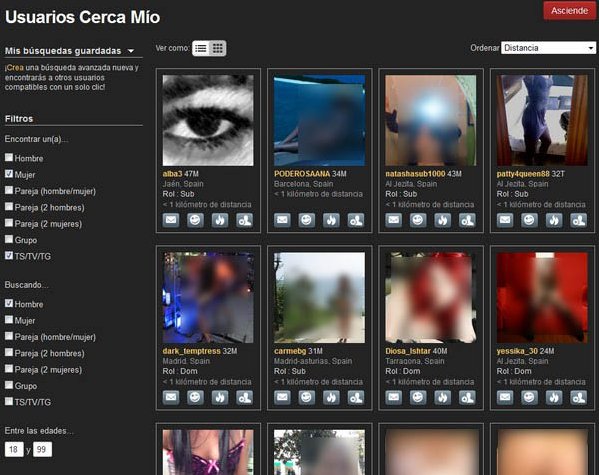Send message to patty4queen88

pyautogui.click(x=505, y=220)
